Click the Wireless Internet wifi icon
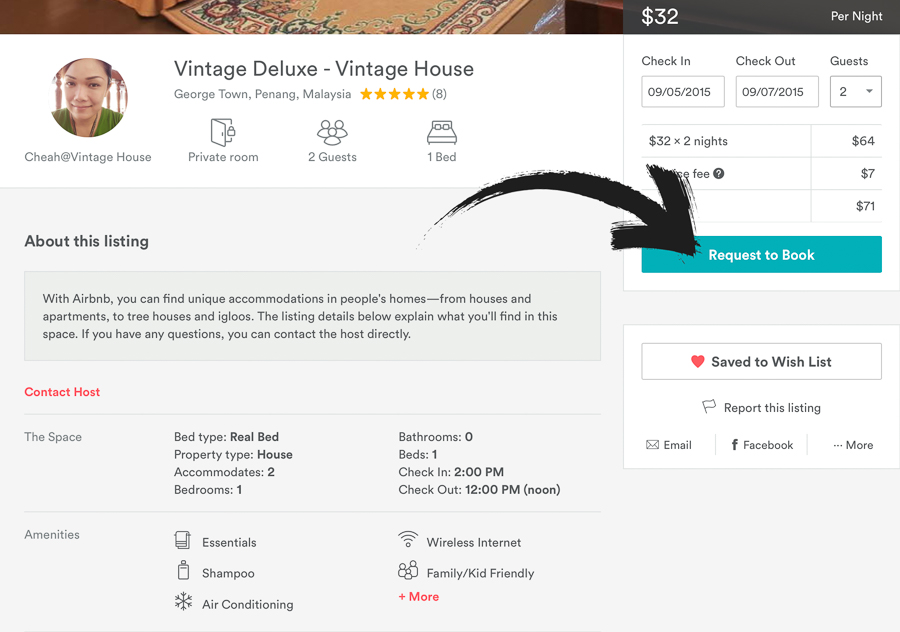Viewport: 900px width, 632px height. click(x=408, y=538)
